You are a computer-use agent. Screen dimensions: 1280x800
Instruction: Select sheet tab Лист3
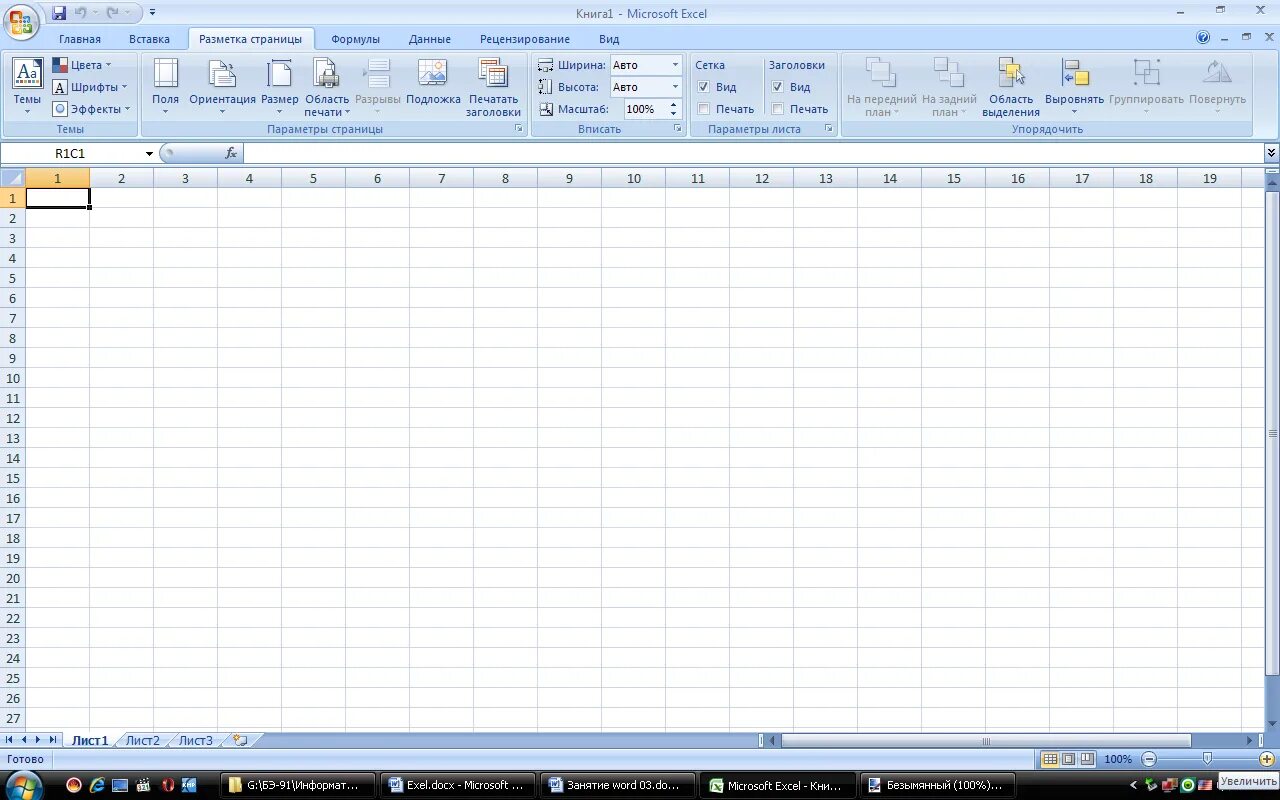point(196,740)
